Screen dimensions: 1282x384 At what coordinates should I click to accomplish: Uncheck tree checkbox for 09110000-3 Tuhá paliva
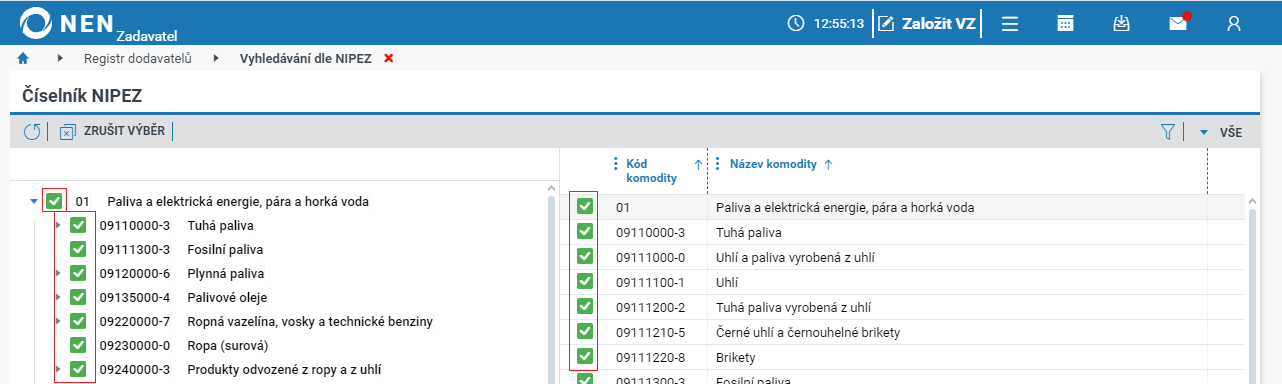point(78,225)
